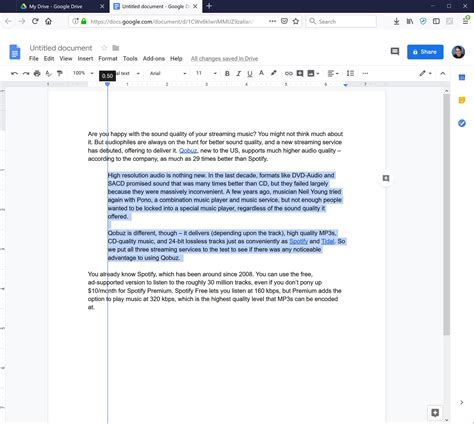Click the Redo icon in toolbar
474x424 pixels.
point(26,74)
